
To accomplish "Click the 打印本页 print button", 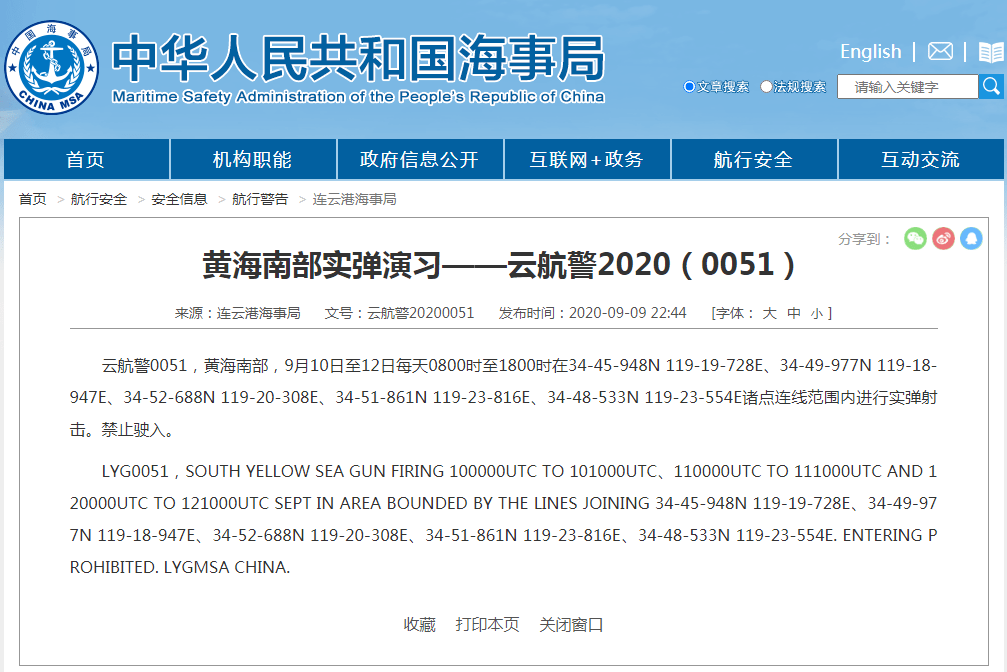I will pos(488,623).
